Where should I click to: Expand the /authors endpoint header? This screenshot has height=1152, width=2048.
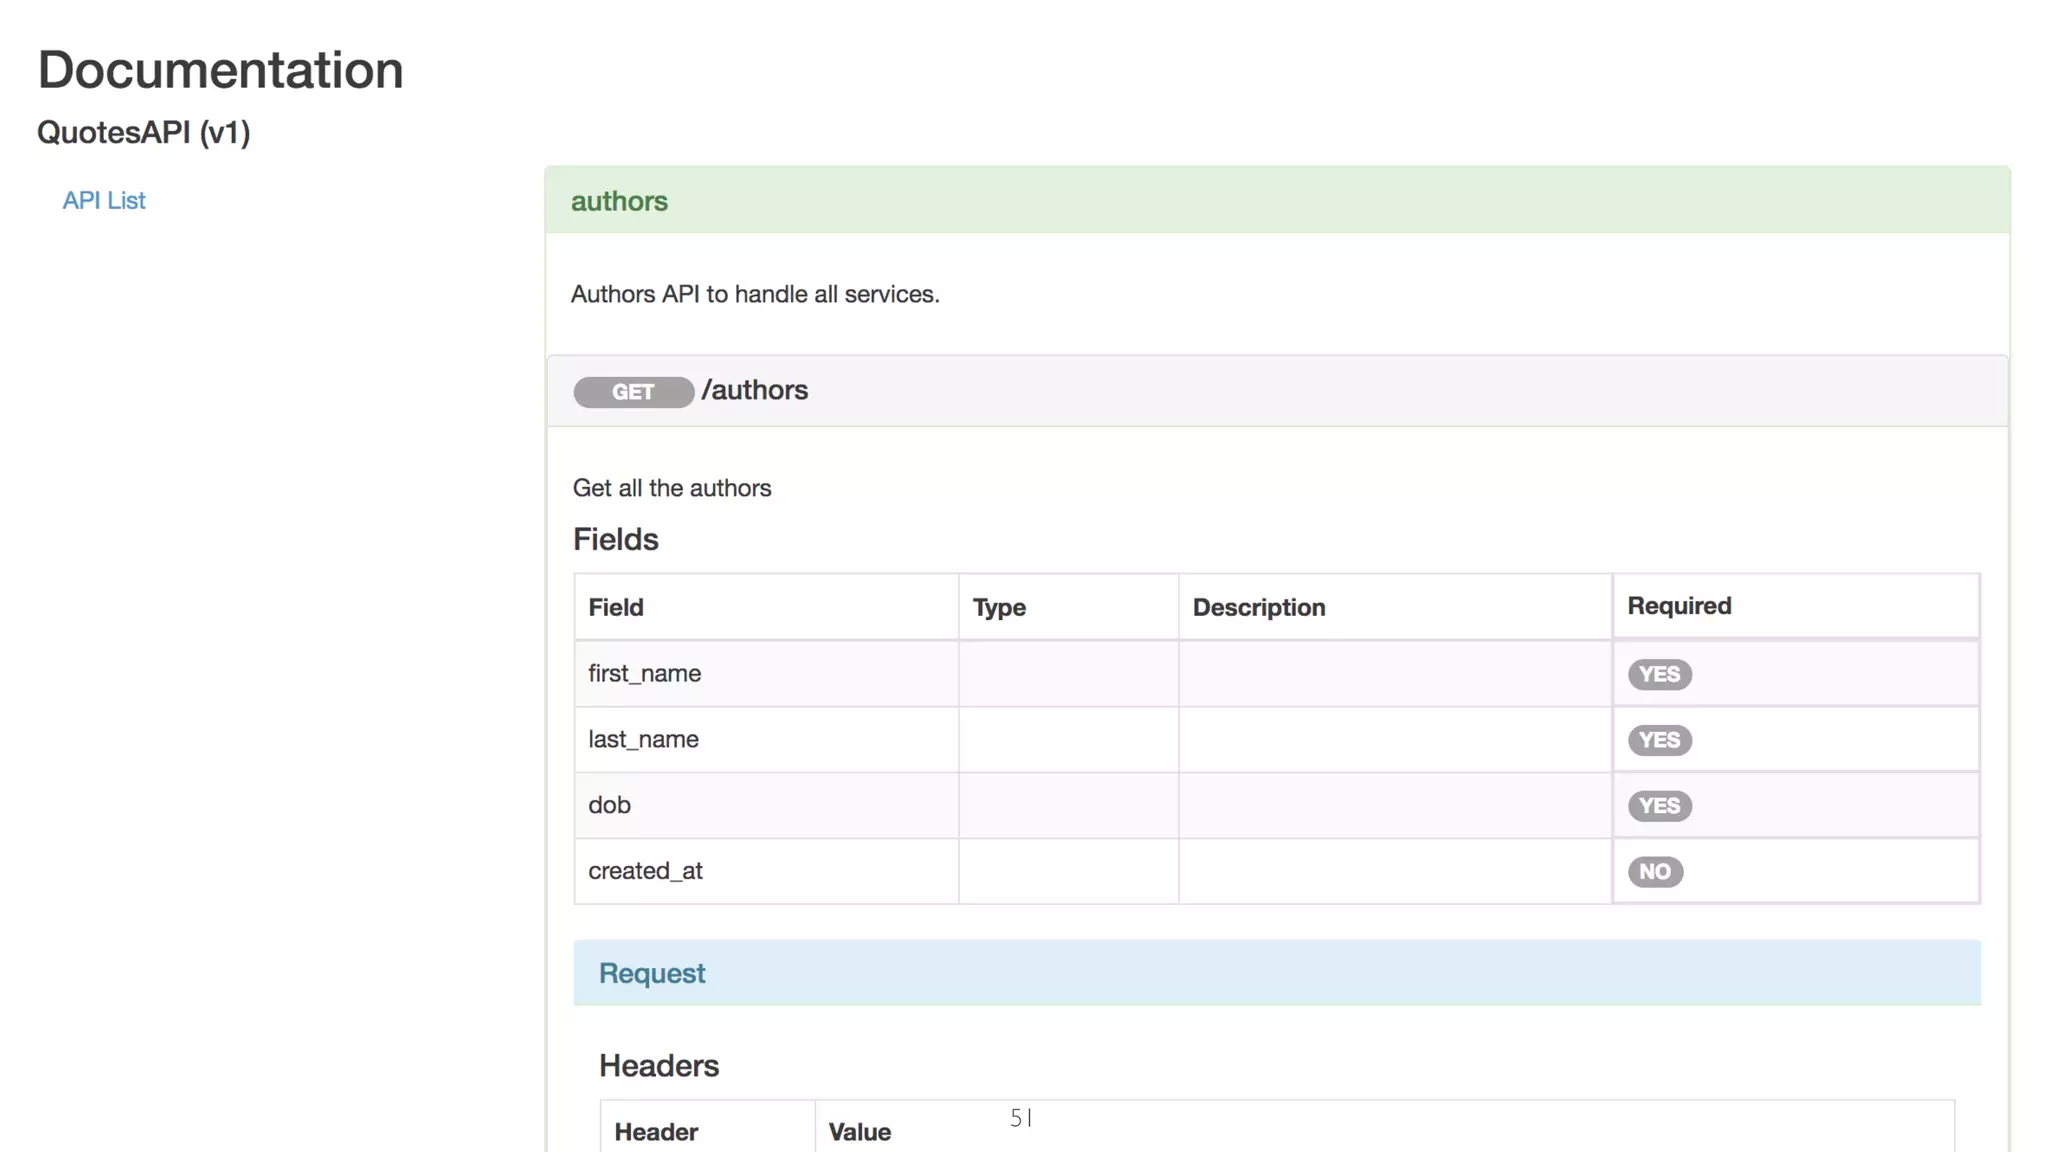point(755,390)
